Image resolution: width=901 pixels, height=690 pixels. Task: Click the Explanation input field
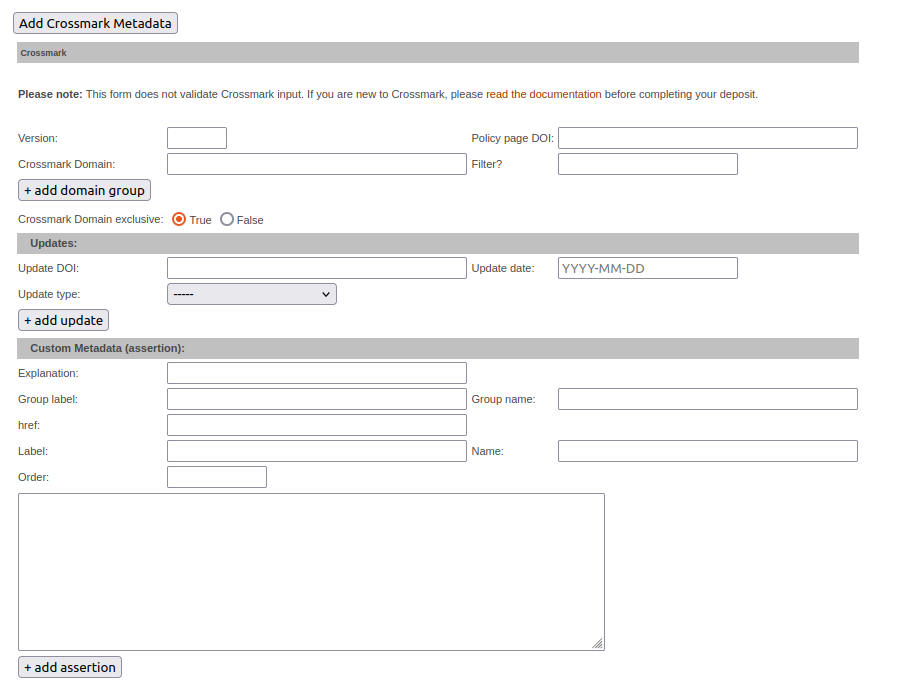tap(316, 372)
